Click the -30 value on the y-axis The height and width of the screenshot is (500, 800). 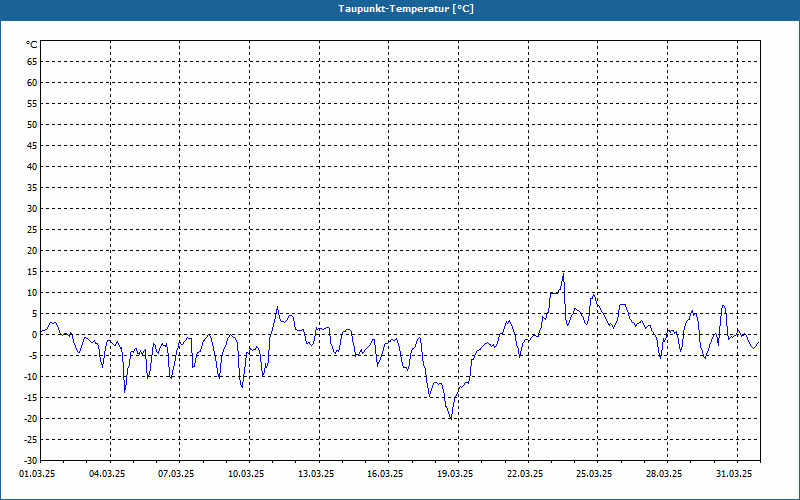pos(31,460)
